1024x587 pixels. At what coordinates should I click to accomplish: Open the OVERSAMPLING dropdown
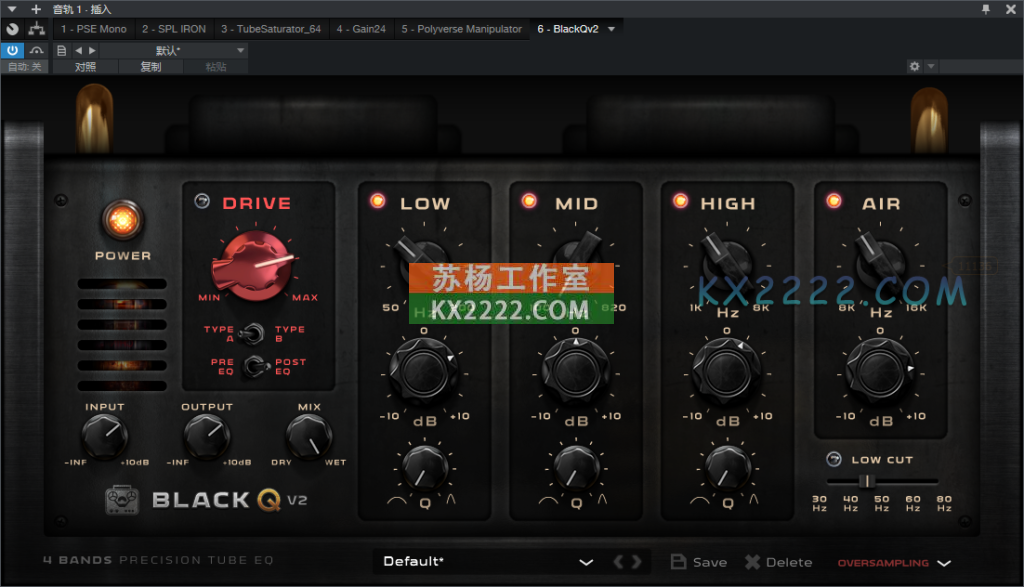pyautogui.click(x=894, y=562)
